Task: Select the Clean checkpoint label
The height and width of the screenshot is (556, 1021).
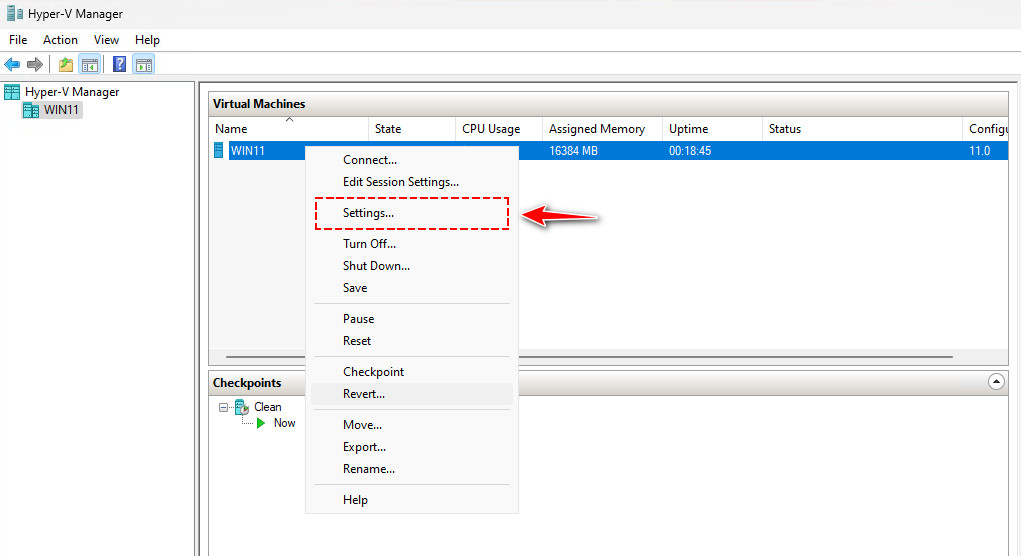Action: click(x=268, y=407)
